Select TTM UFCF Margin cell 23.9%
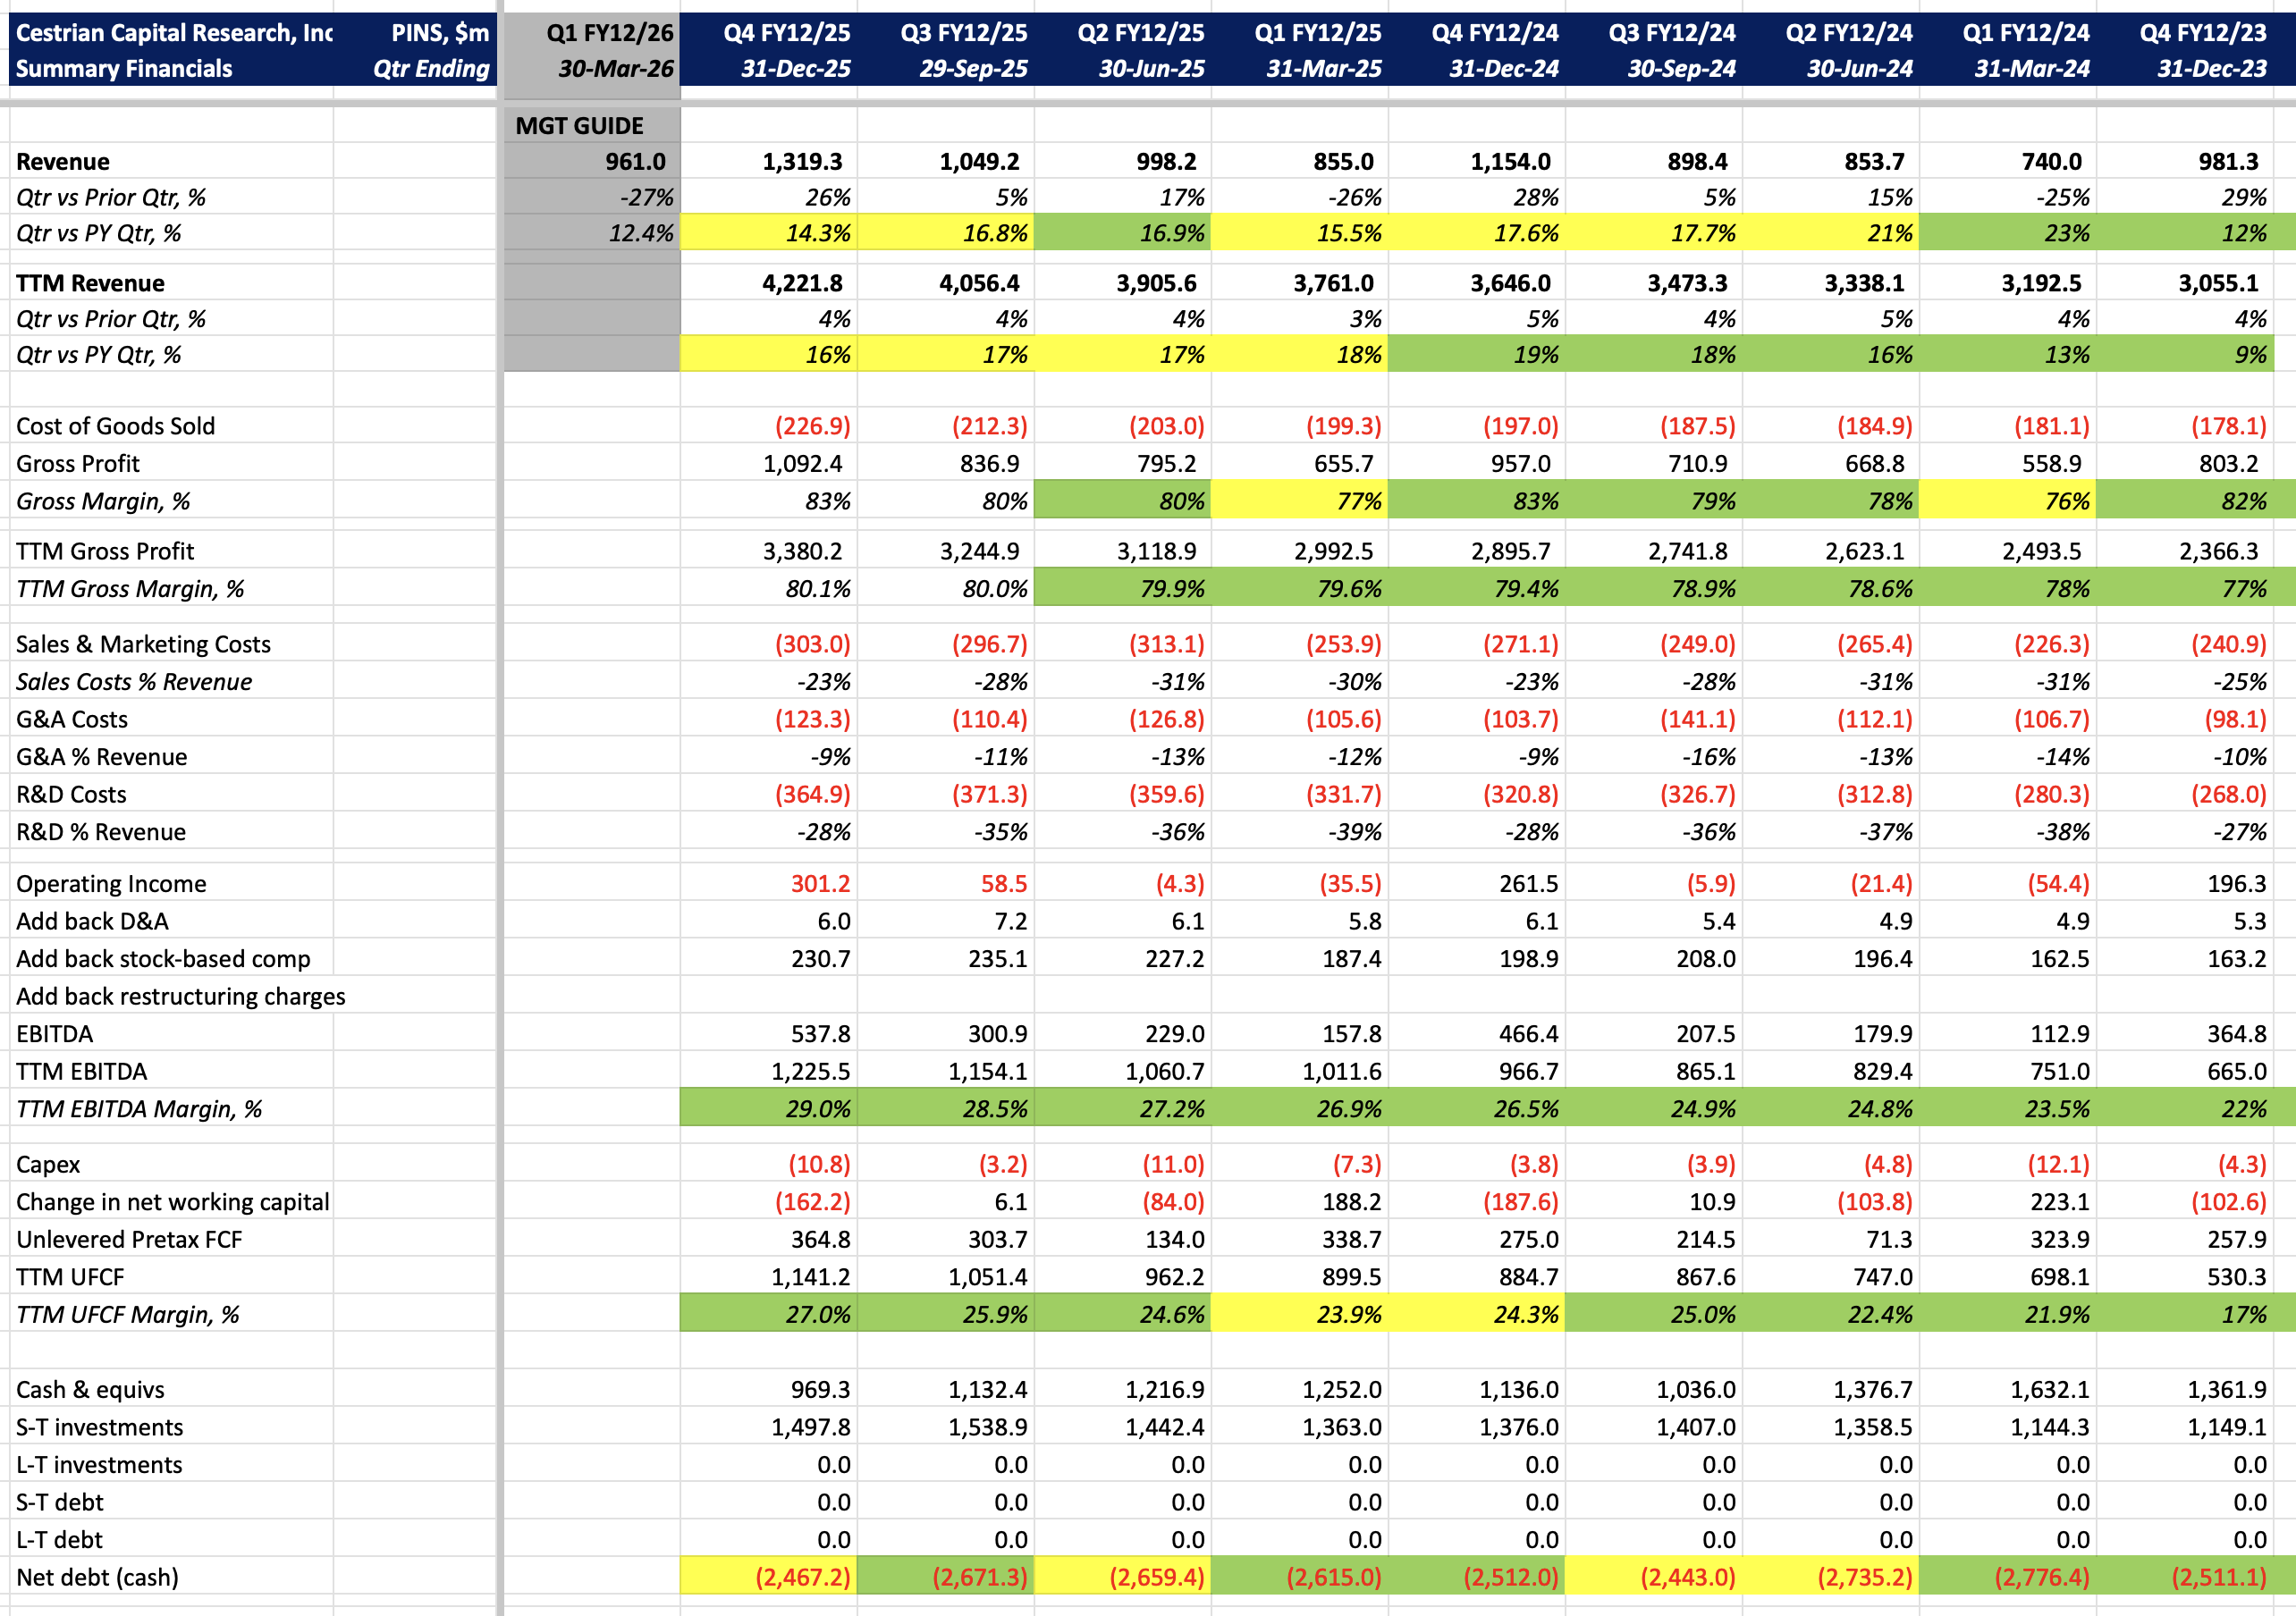Viewport: 2296px width, 1616px height. tap(1348, 1315)
